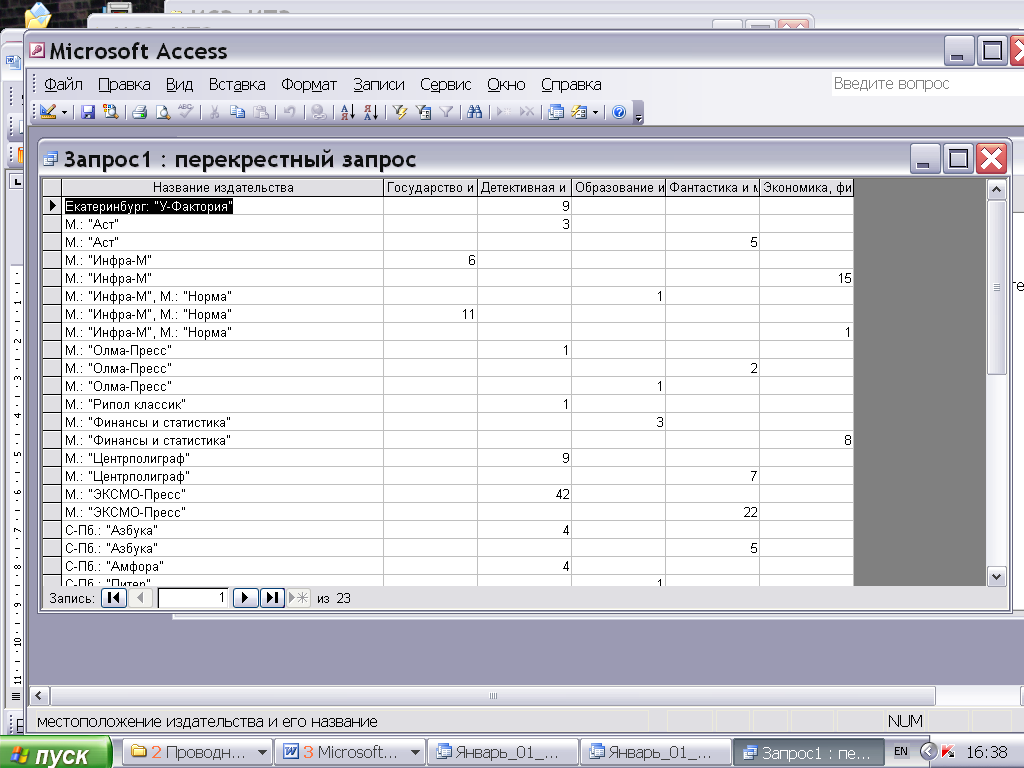Click the record number field
The width and height of the screenshot is (1024, 768).
[x=193, y=598]
